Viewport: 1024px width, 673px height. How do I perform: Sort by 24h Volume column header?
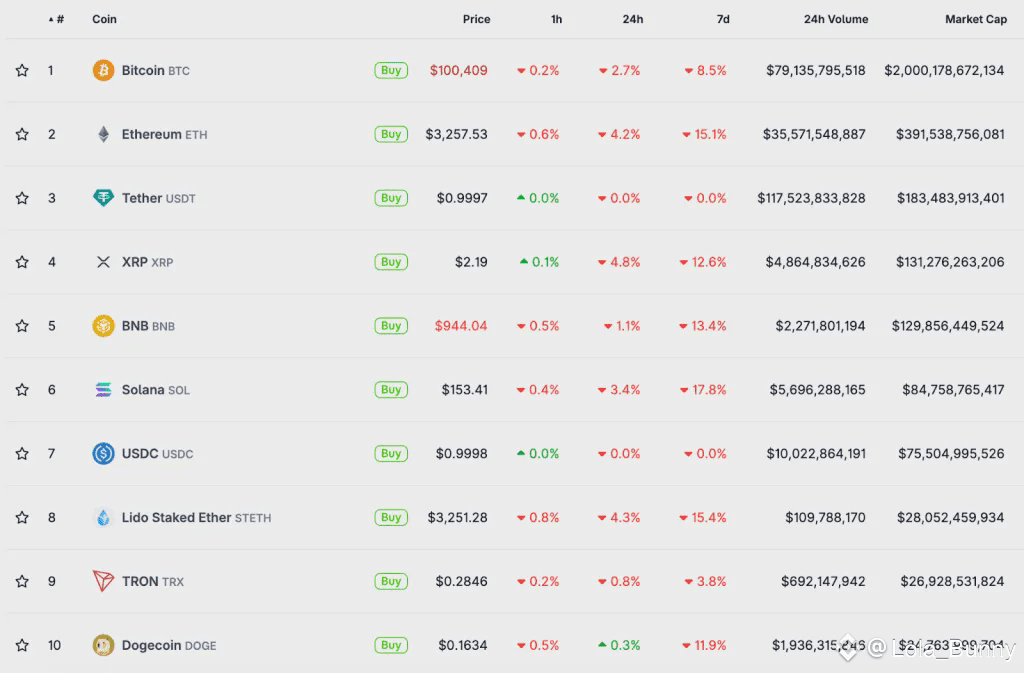(835, 19)
